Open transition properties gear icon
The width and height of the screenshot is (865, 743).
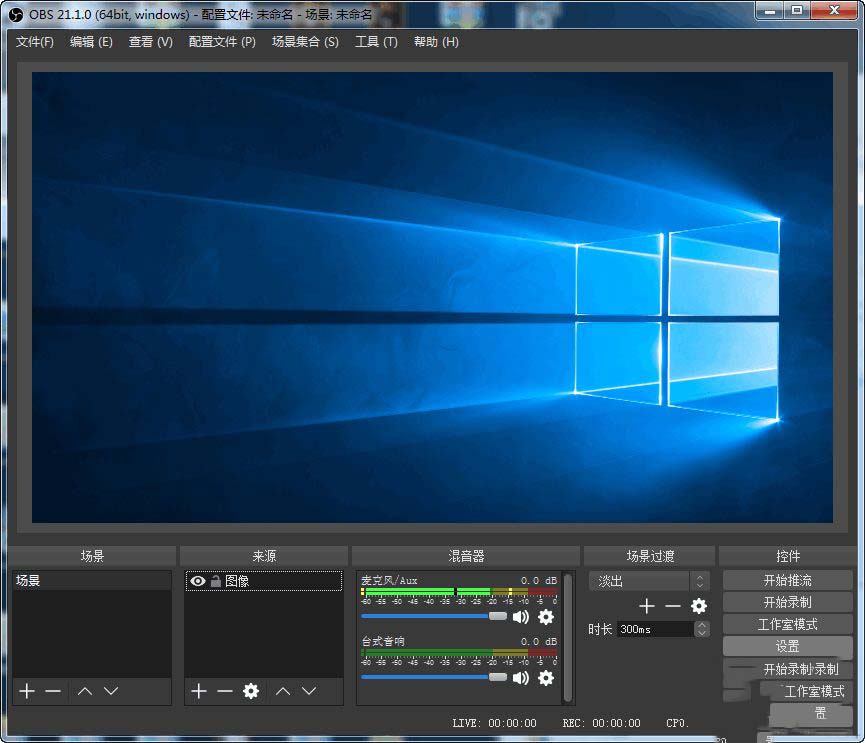point(699,606)
